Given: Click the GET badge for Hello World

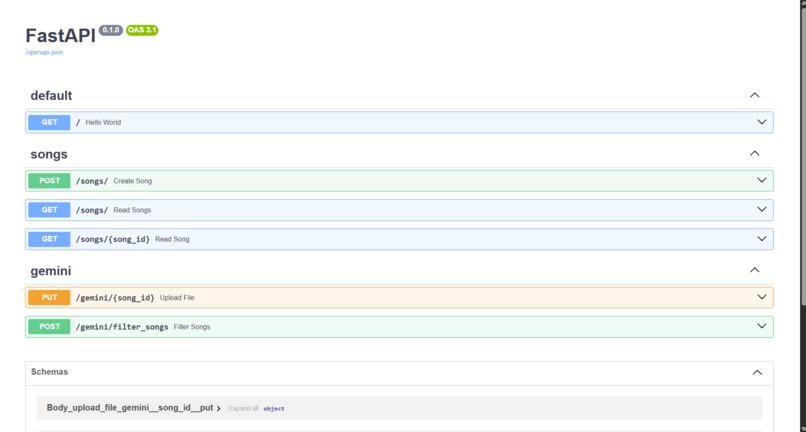Looking at the screenshot, I should point(49,122).
